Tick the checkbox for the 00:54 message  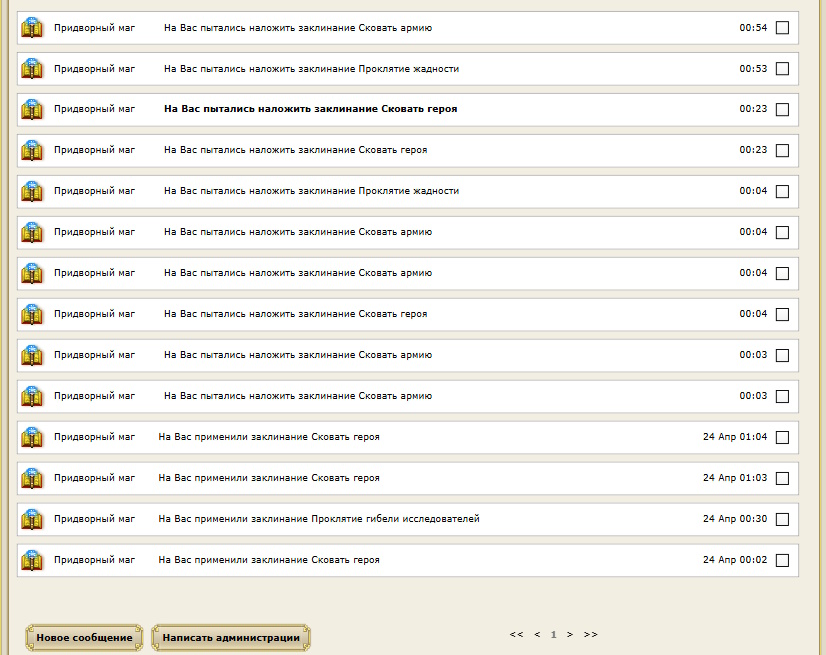point(782,28)
